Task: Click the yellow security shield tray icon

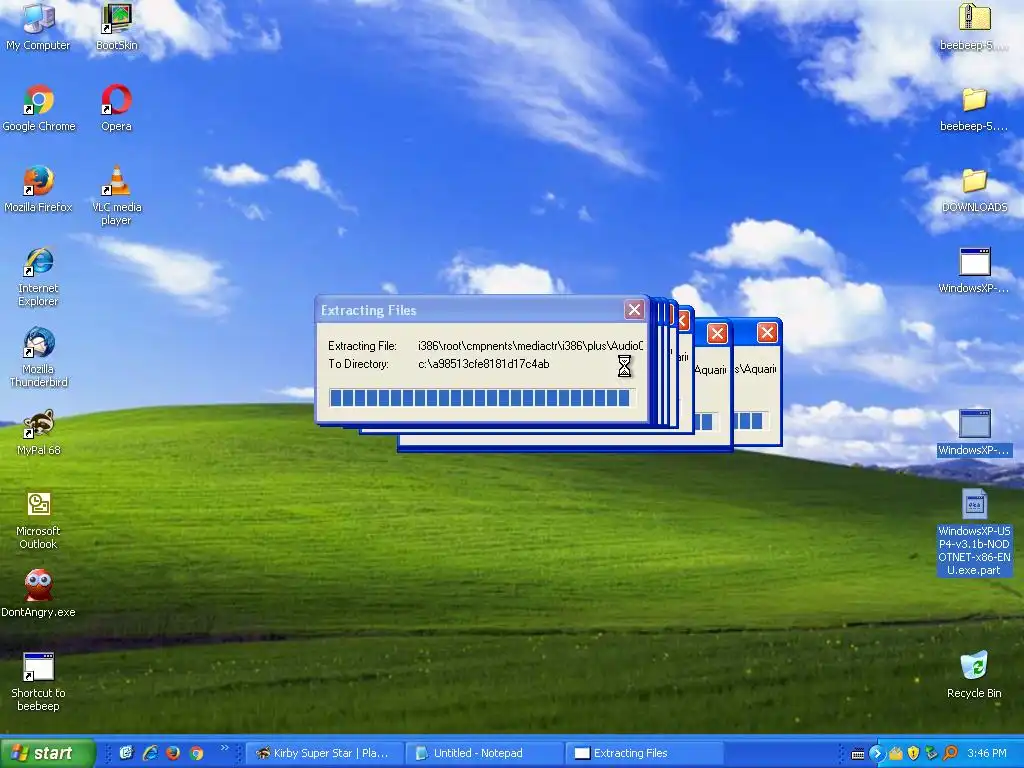Action: [914, 754]
